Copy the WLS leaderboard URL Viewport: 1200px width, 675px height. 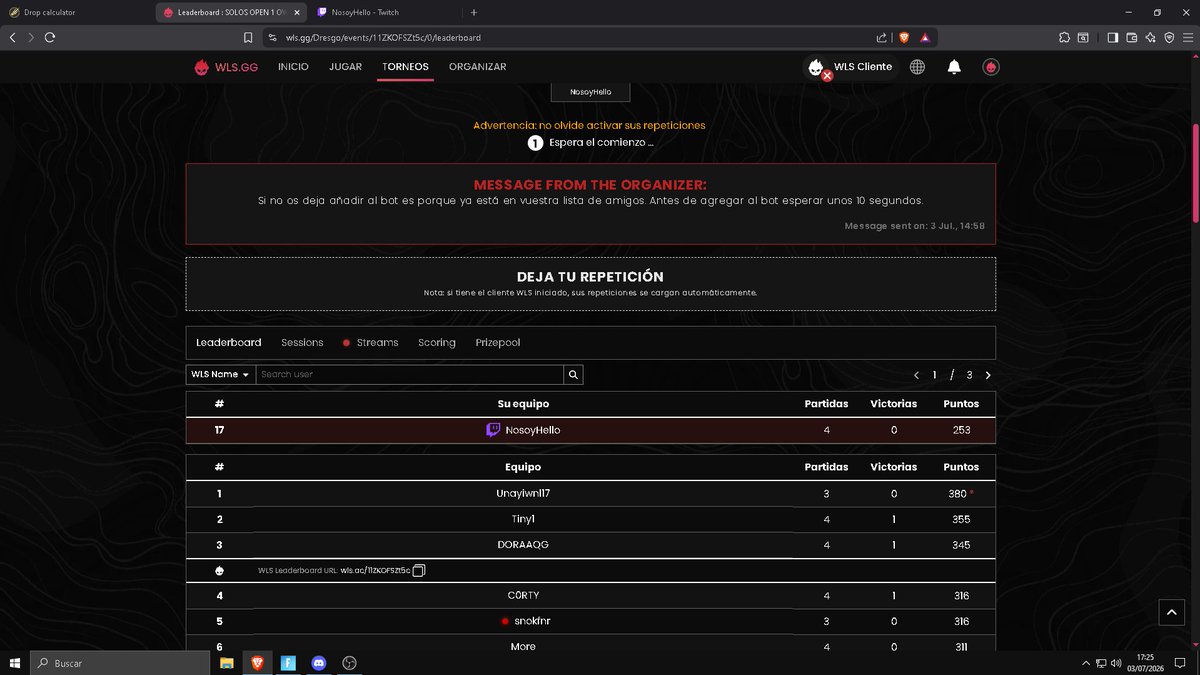pos(419,571)
